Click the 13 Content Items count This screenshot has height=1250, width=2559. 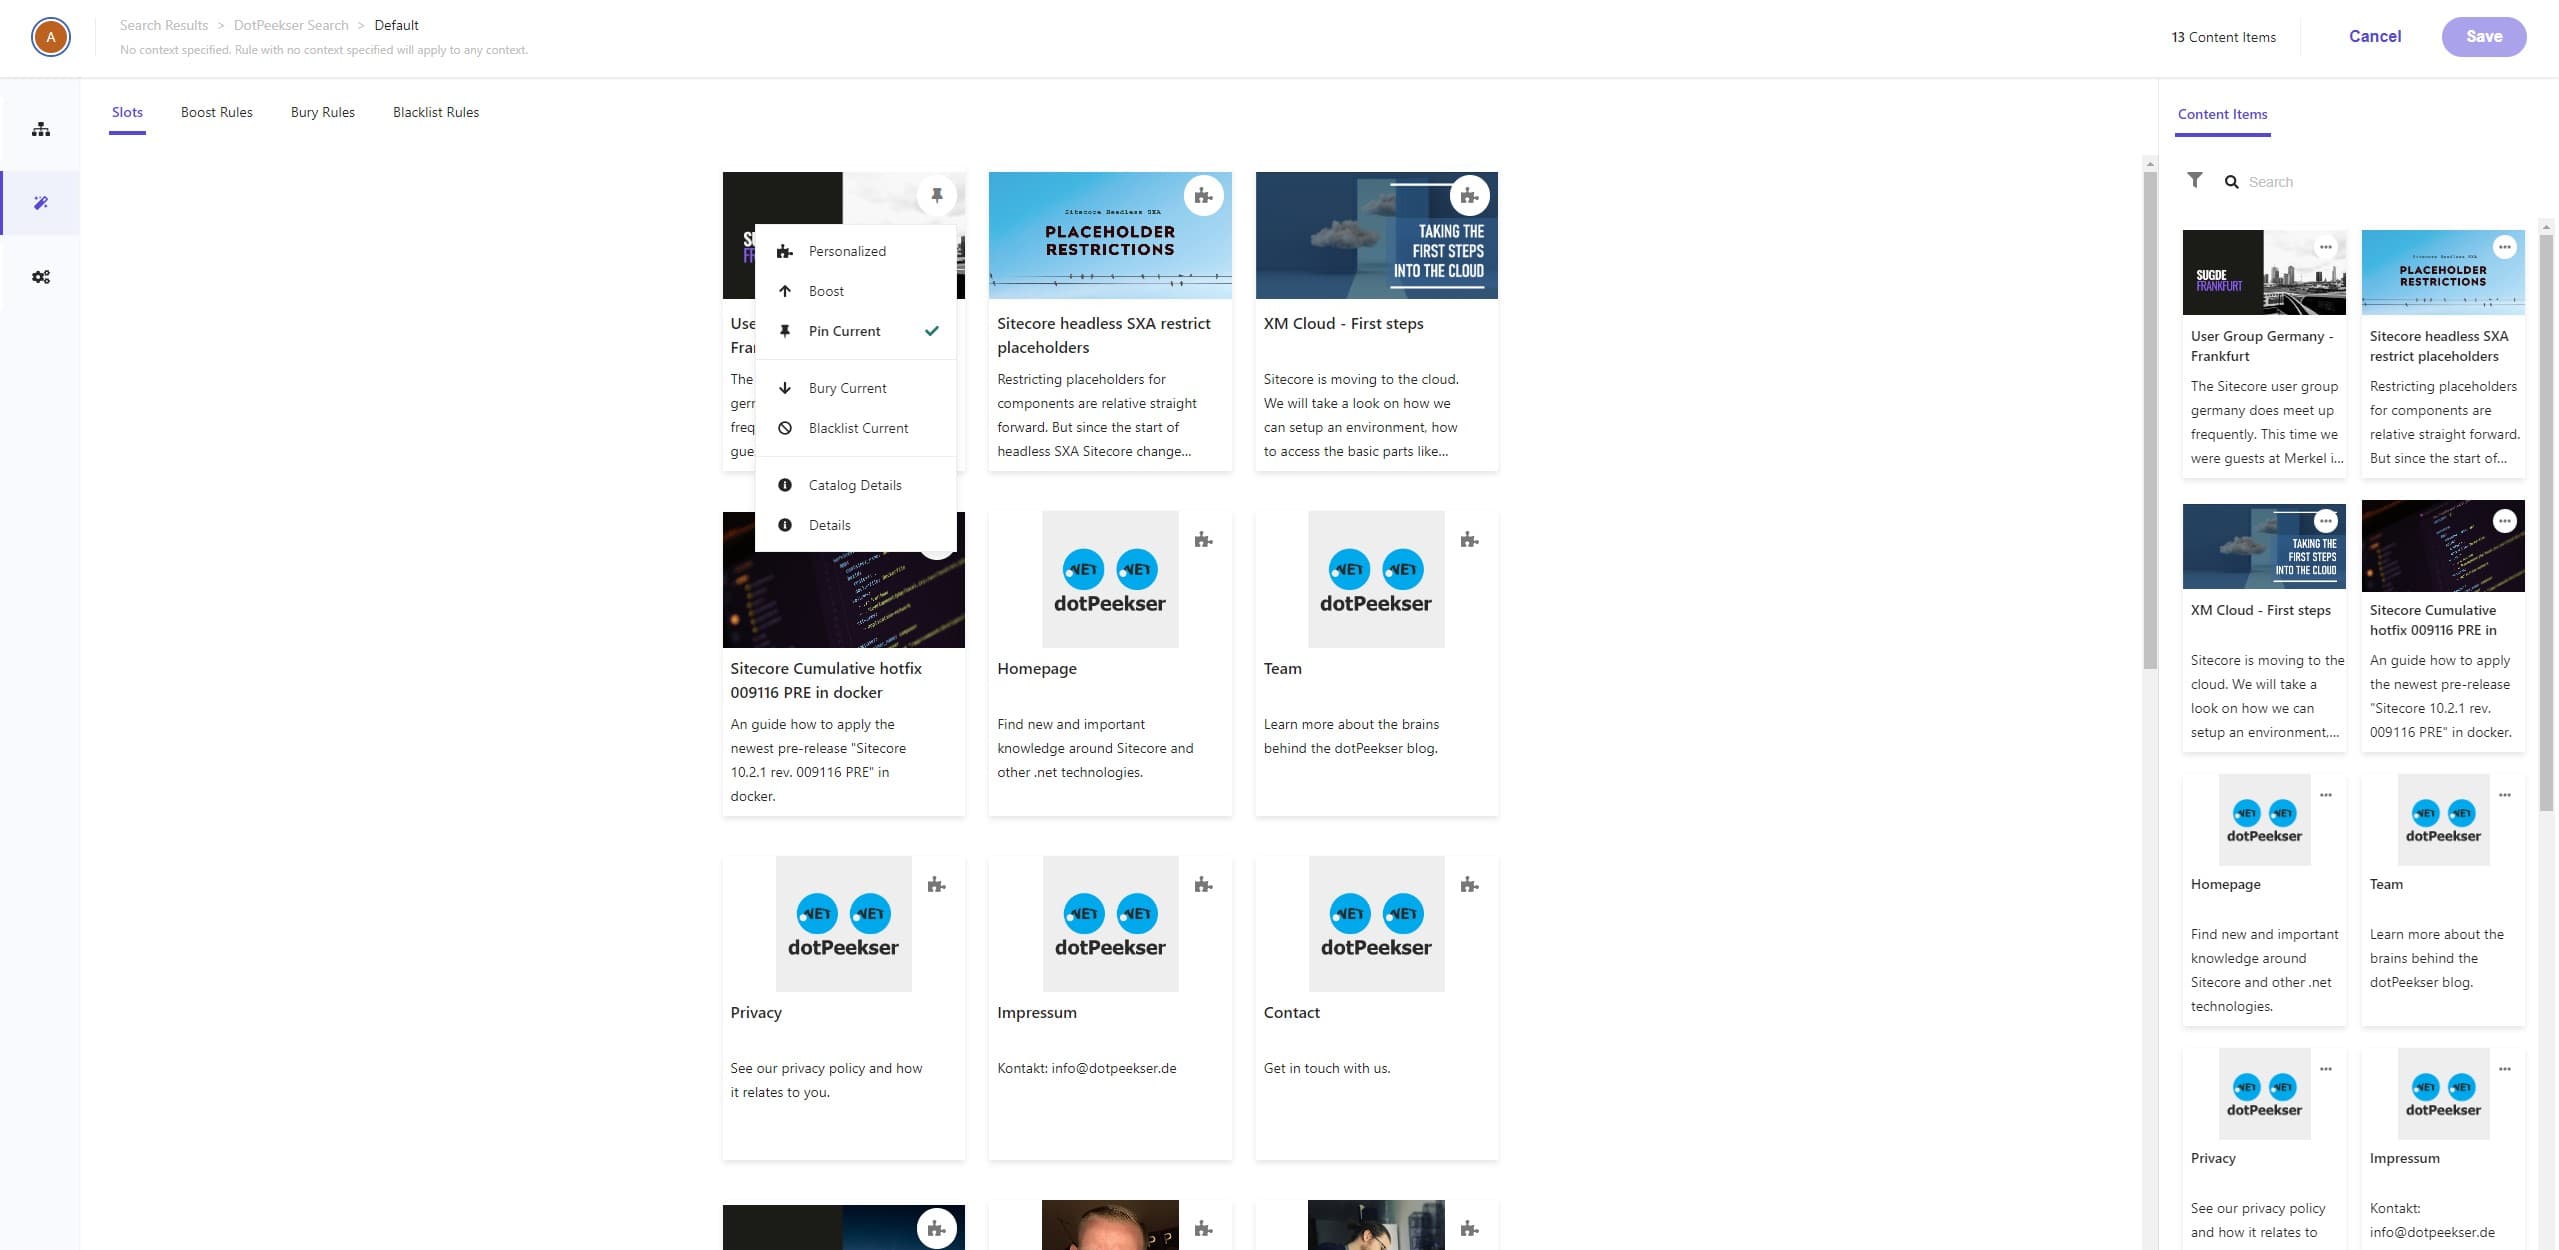(x=2223, y=37)
